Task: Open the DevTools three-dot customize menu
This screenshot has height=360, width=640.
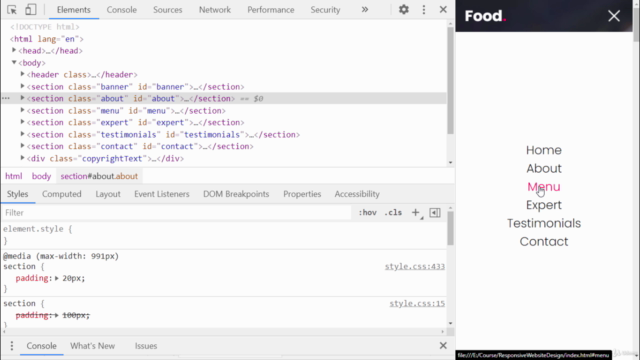Action: tap(424, 9)
